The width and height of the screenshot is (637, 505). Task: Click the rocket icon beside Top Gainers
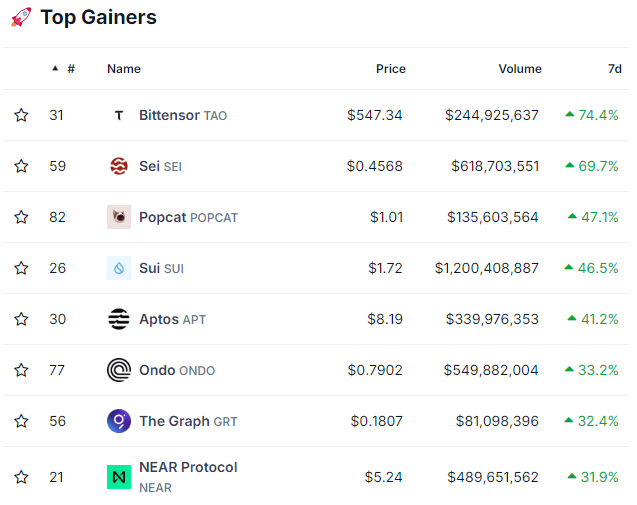coord(21,17)
